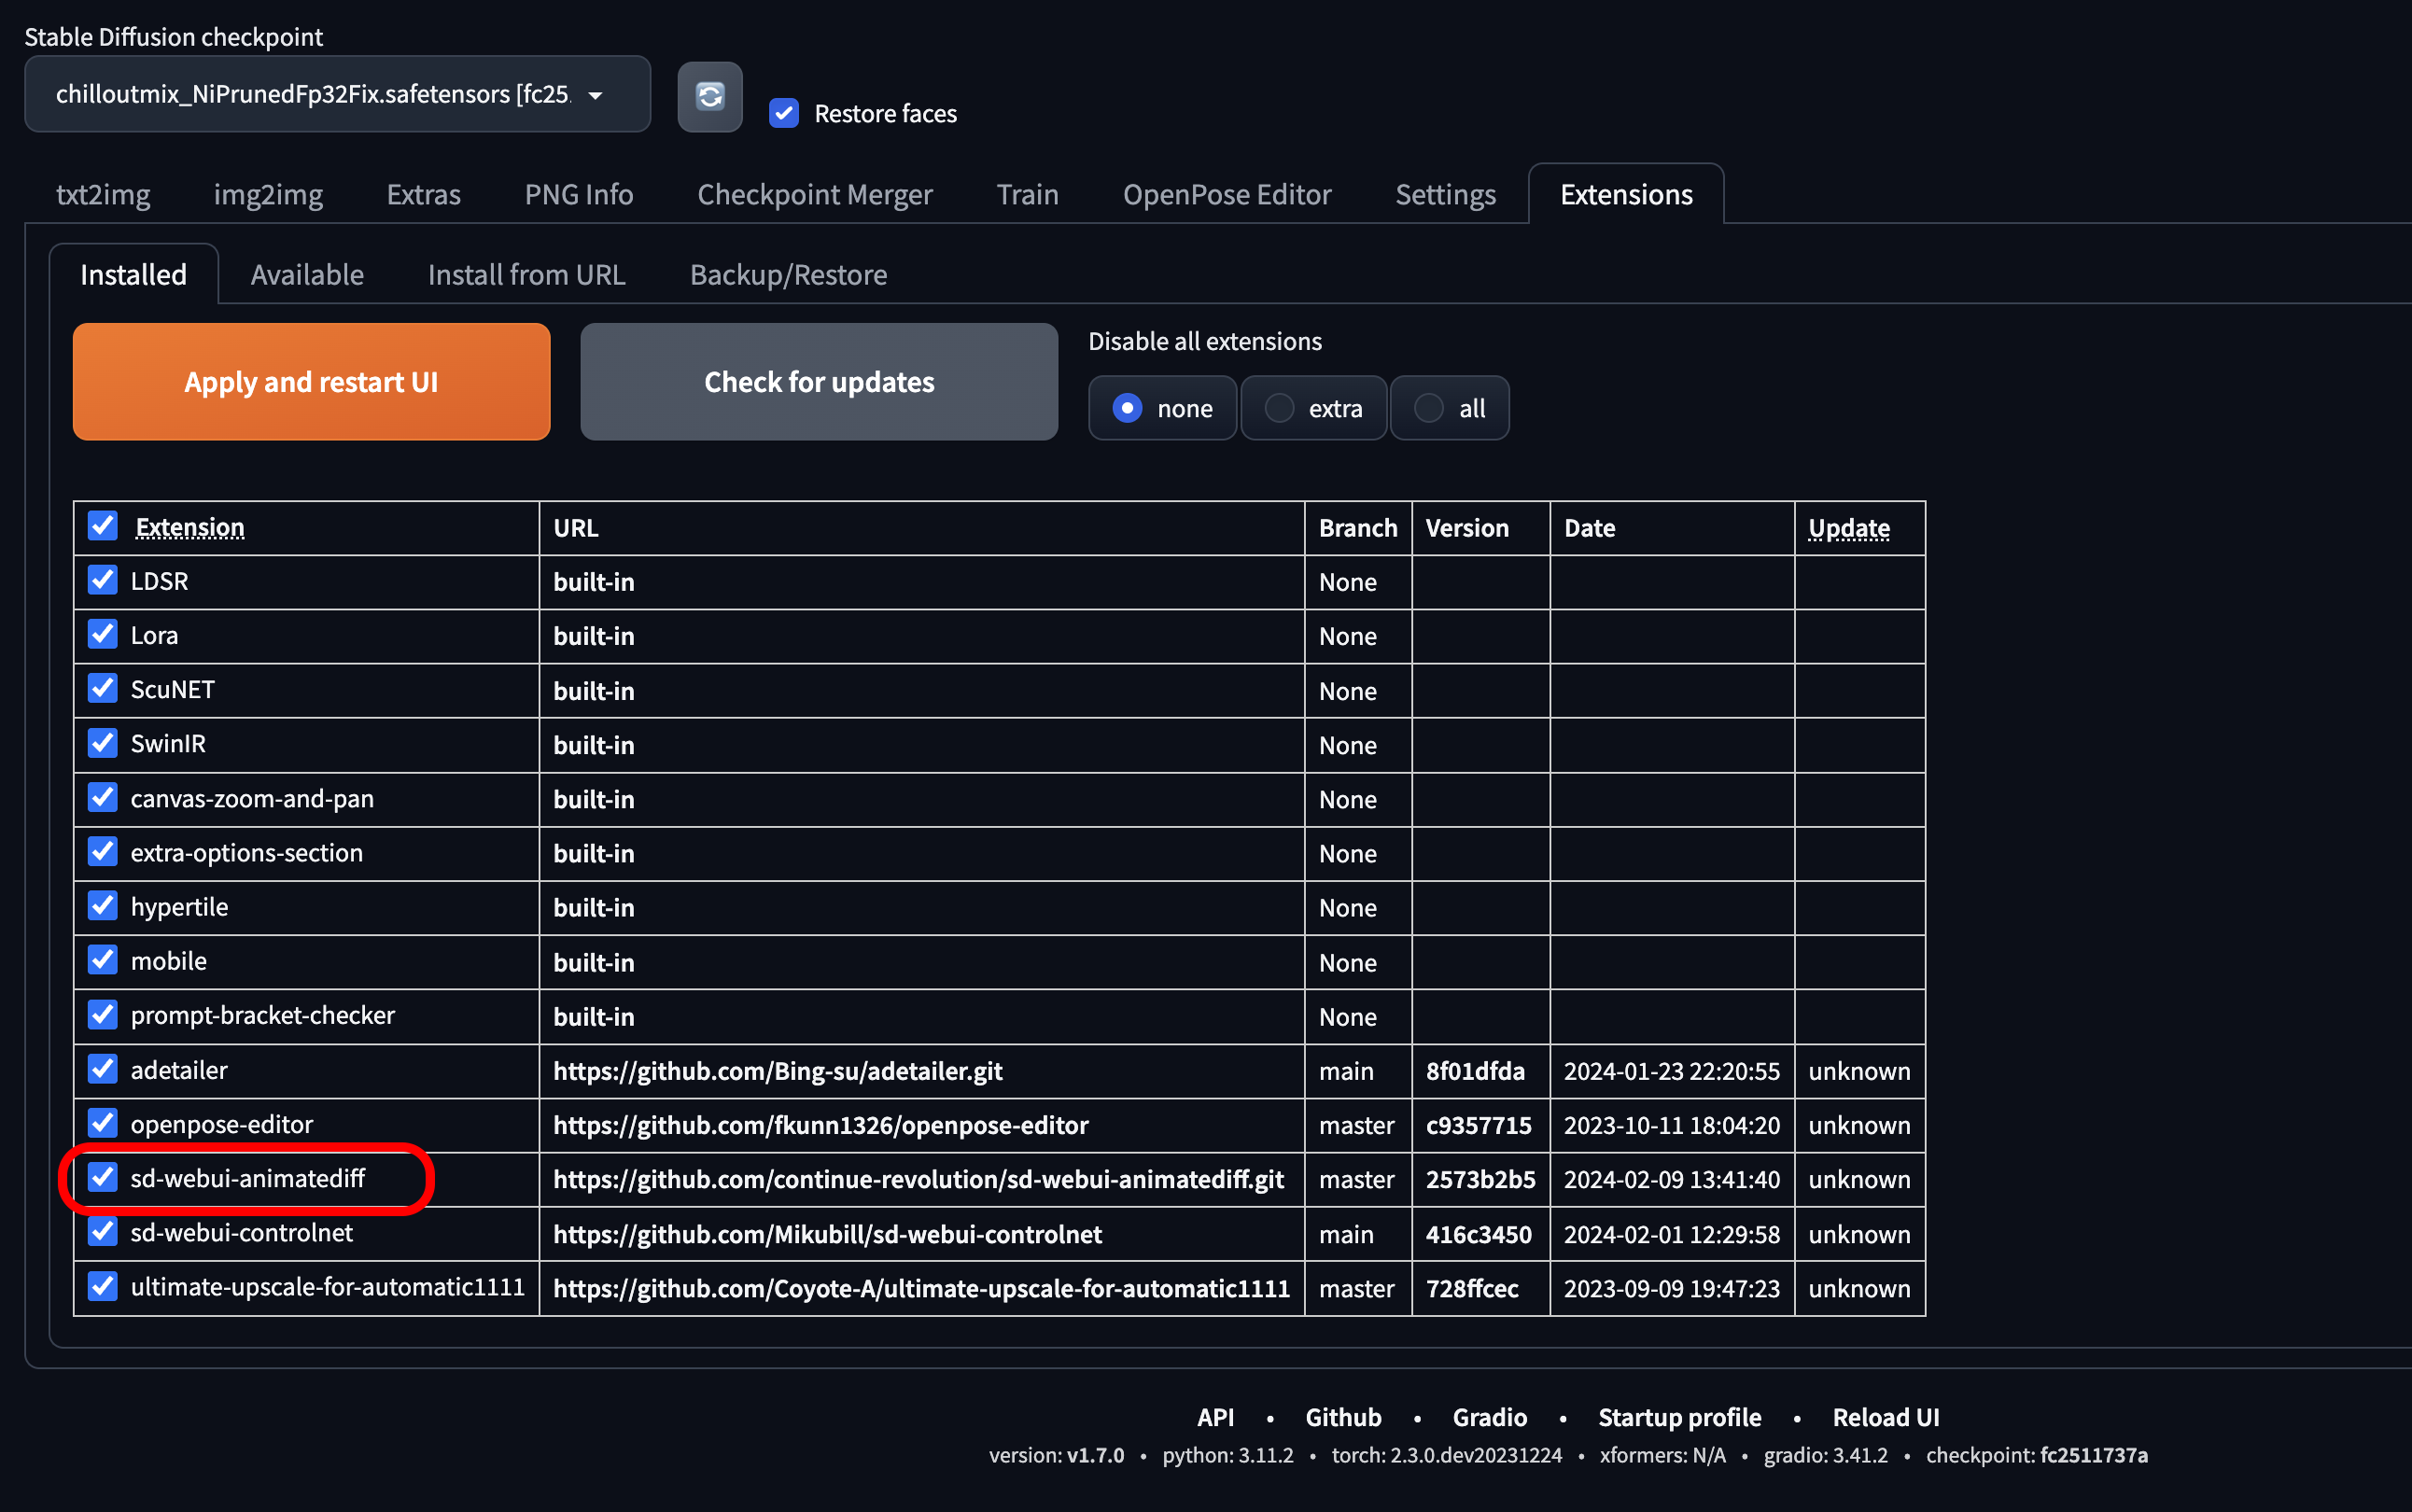
Task: Toggle the select-all Extension header checkbox
Action: pos(103,526)
